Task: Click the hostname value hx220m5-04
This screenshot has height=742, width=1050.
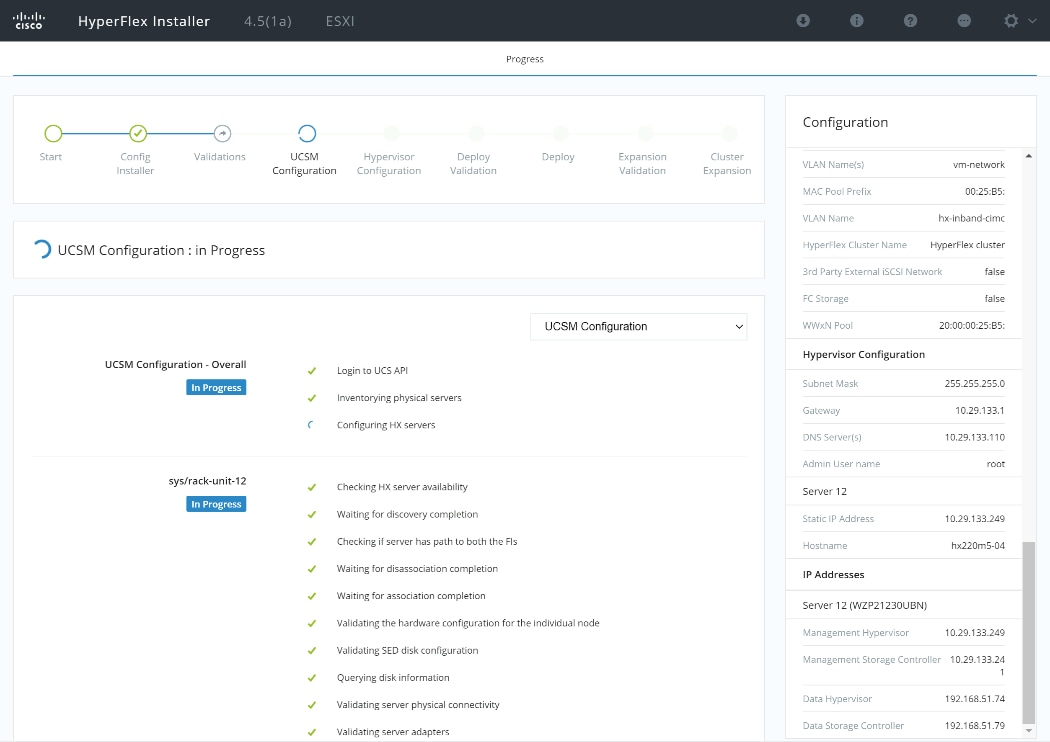Action: point(978,546)
